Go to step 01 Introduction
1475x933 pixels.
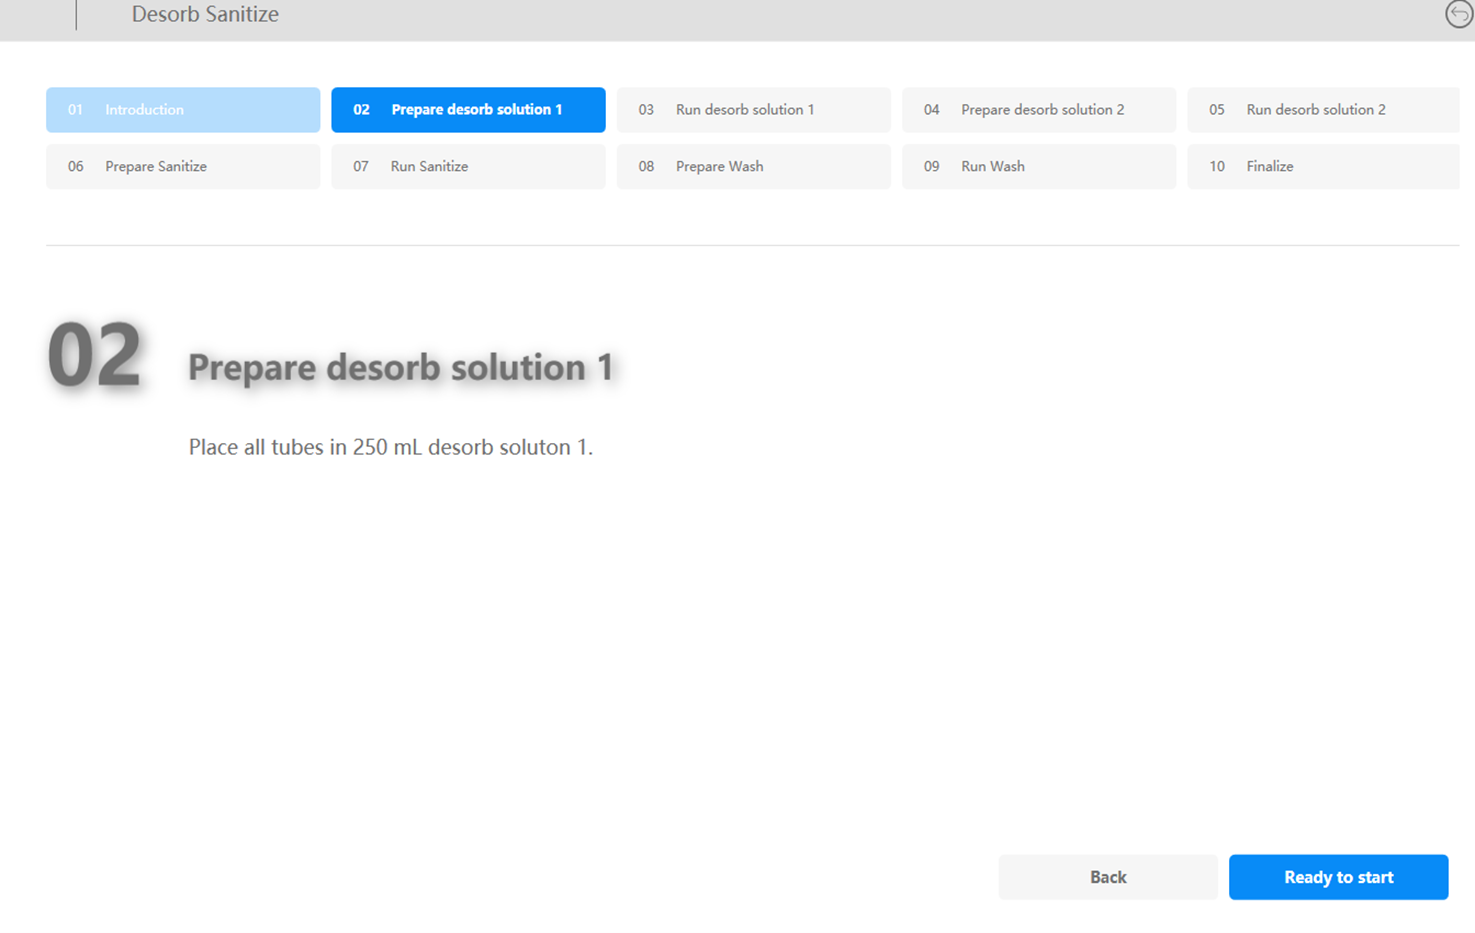point(183,110)
